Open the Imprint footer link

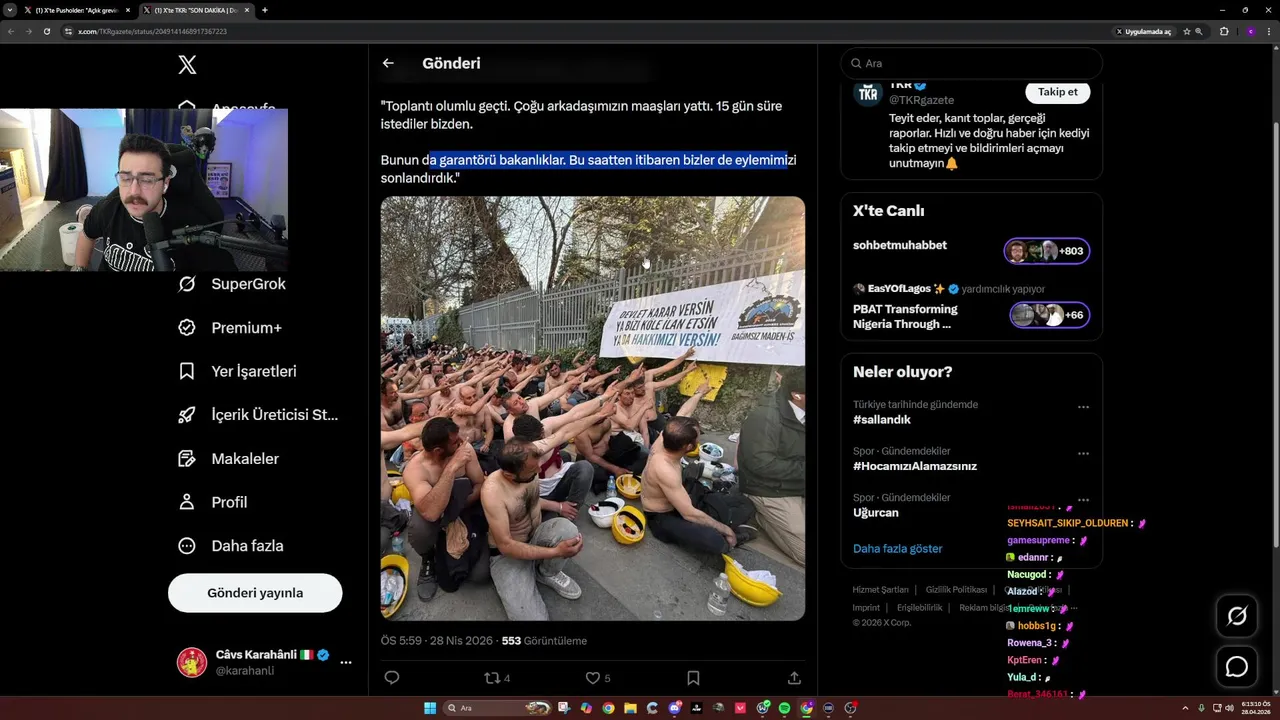coord(866,607)
